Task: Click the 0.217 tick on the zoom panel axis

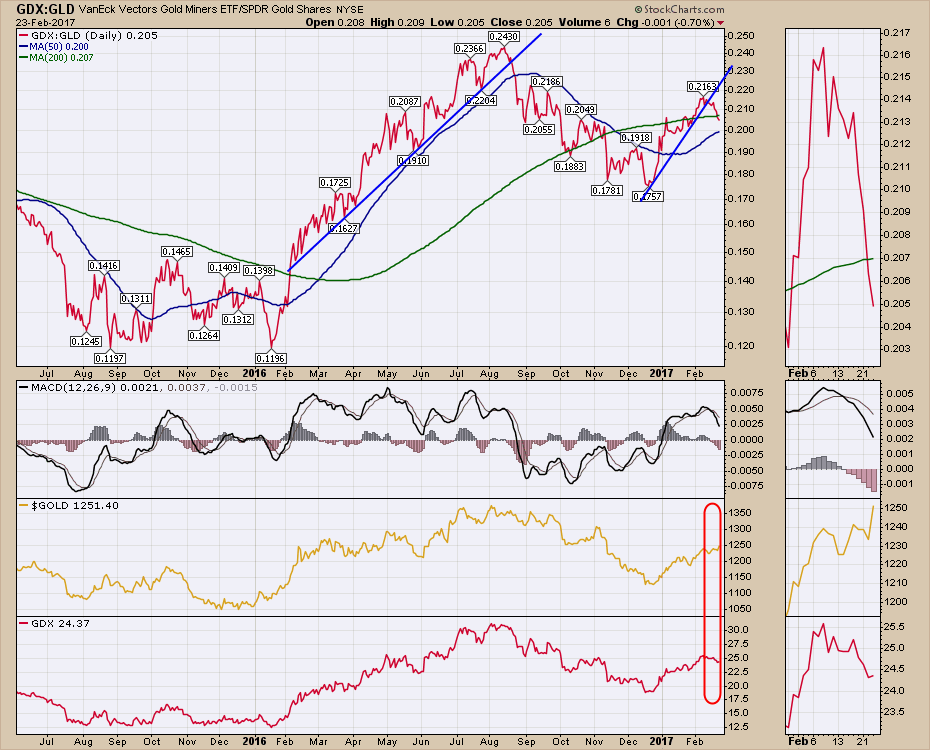Action: (x=897, y=33)
